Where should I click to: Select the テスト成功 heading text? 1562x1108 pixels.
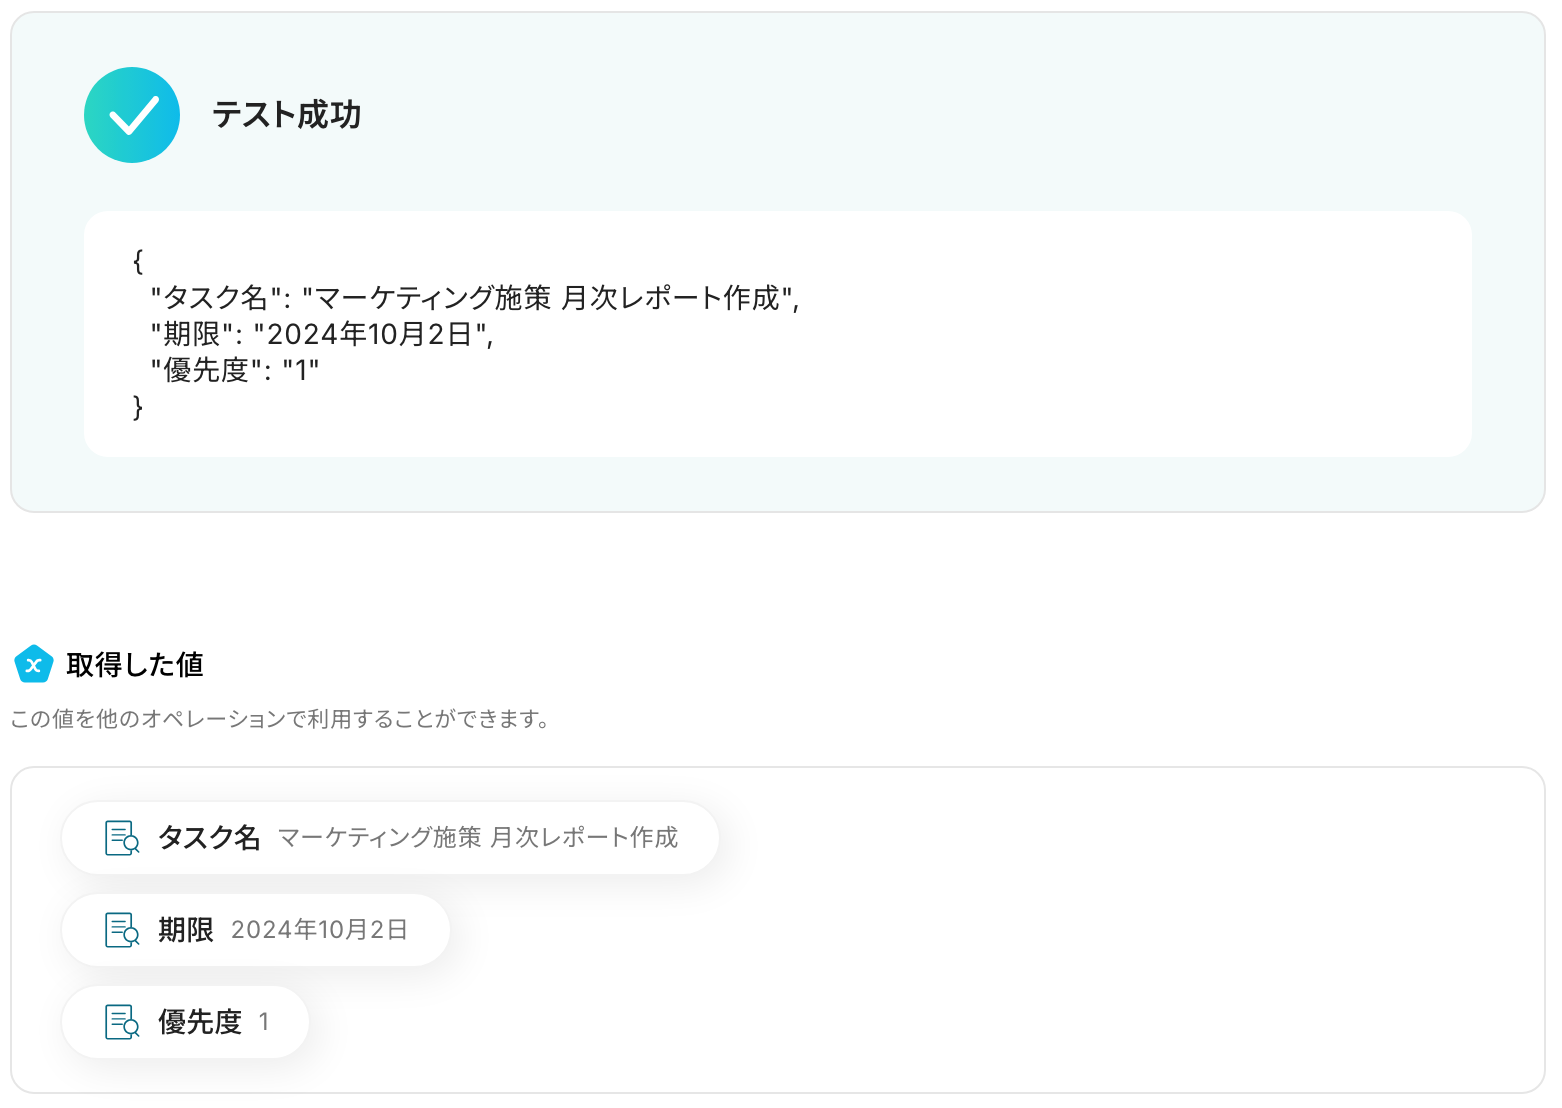click(x=286, y=115)
